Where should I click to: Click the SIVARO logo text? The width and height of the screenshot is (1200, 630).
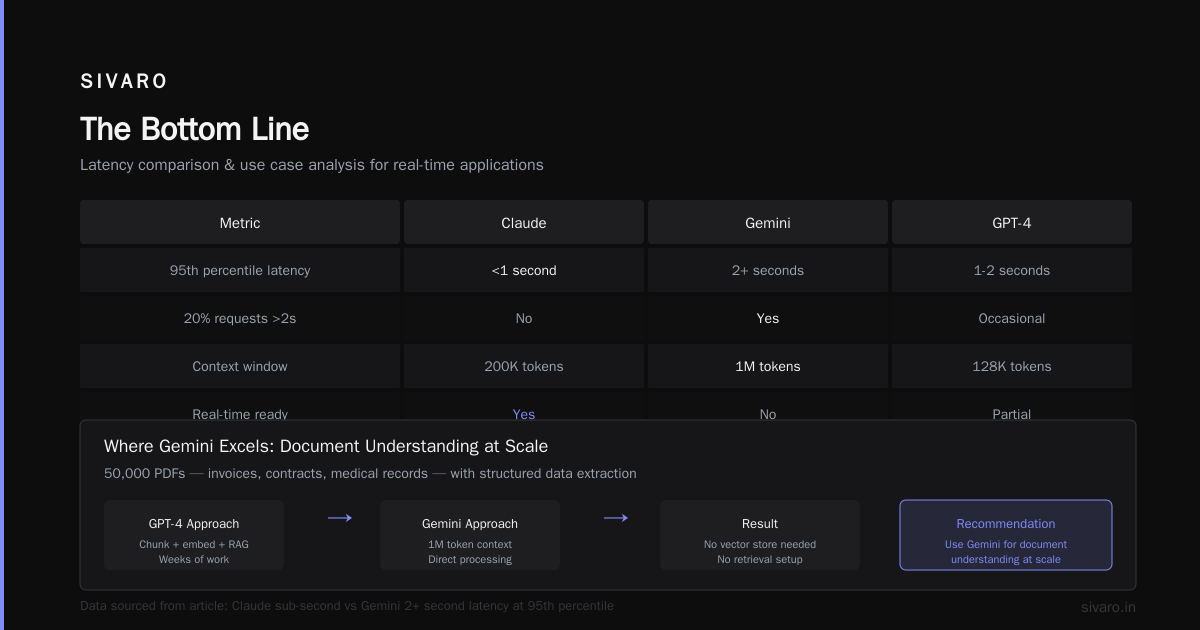pyautogui.click(x=124, y=82)
